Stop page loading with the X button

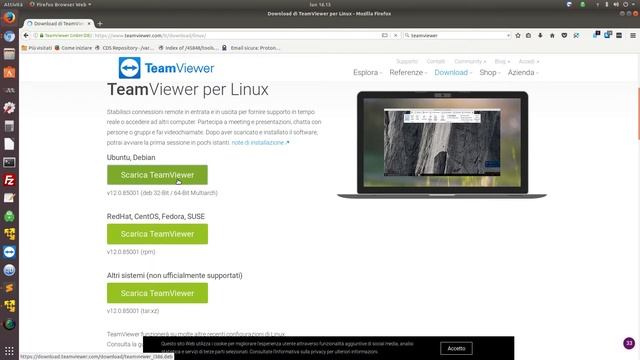point(395,36)
